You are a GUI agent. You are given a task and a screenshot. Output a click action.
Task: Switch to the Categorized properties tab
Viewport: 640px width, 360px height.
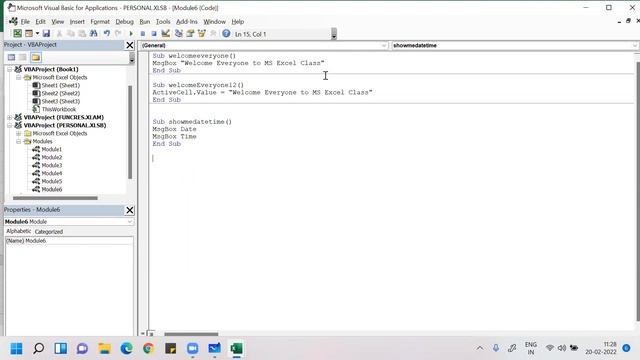click(49, 231)
